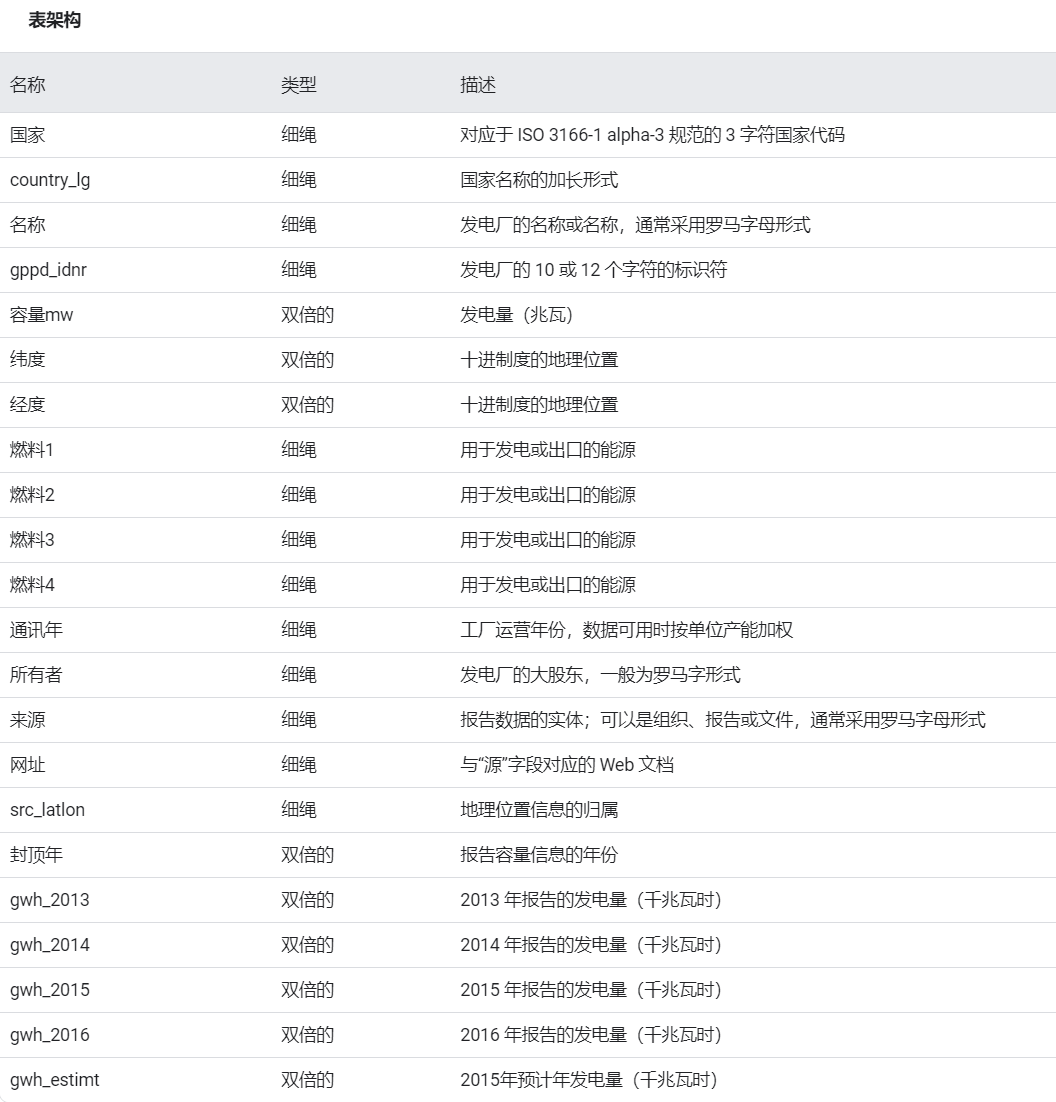Viewport: 1056px width, 1102px height.
Task: Select the 类型 column header
Action: [295, 85]
